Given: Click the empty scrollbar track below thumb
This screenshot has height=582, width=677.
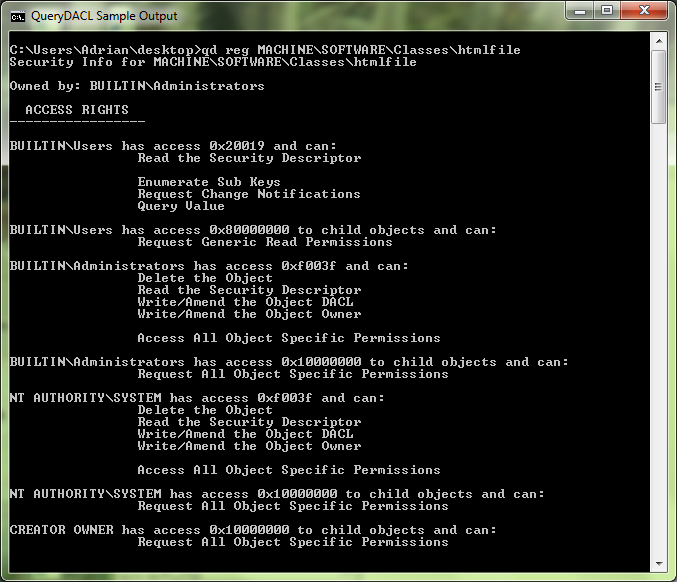Looking at the screenshot, I should pos(659,340).
